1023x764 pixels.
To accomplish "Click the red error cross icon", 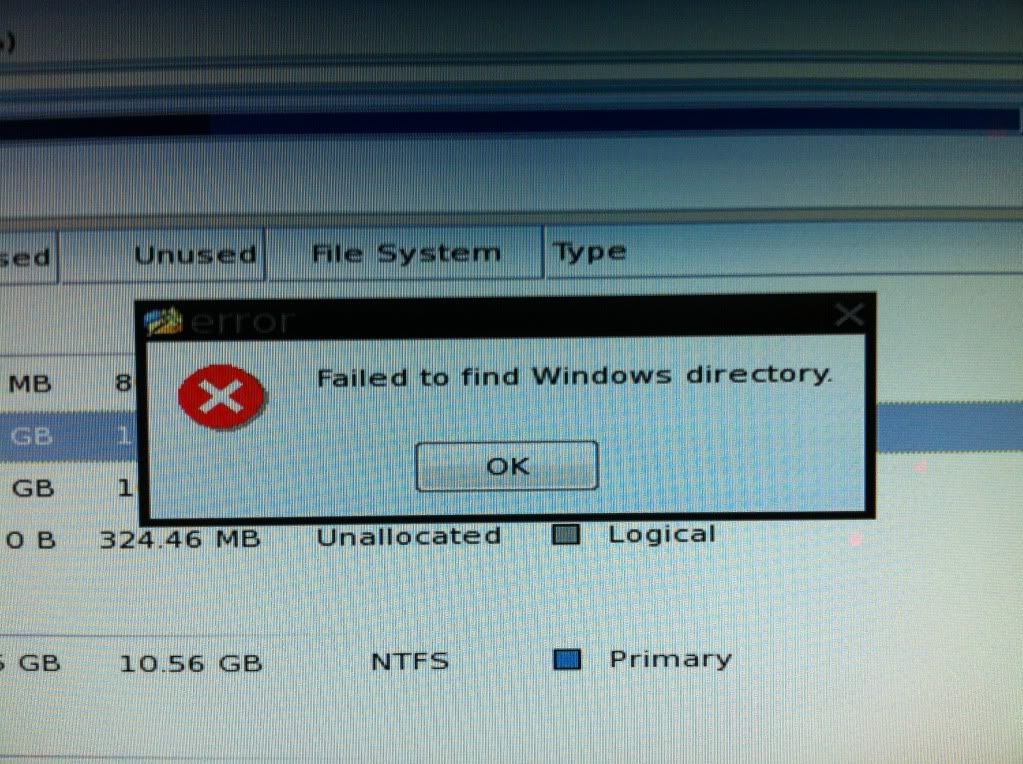I will pyautogui.click(x=221, y=397).
